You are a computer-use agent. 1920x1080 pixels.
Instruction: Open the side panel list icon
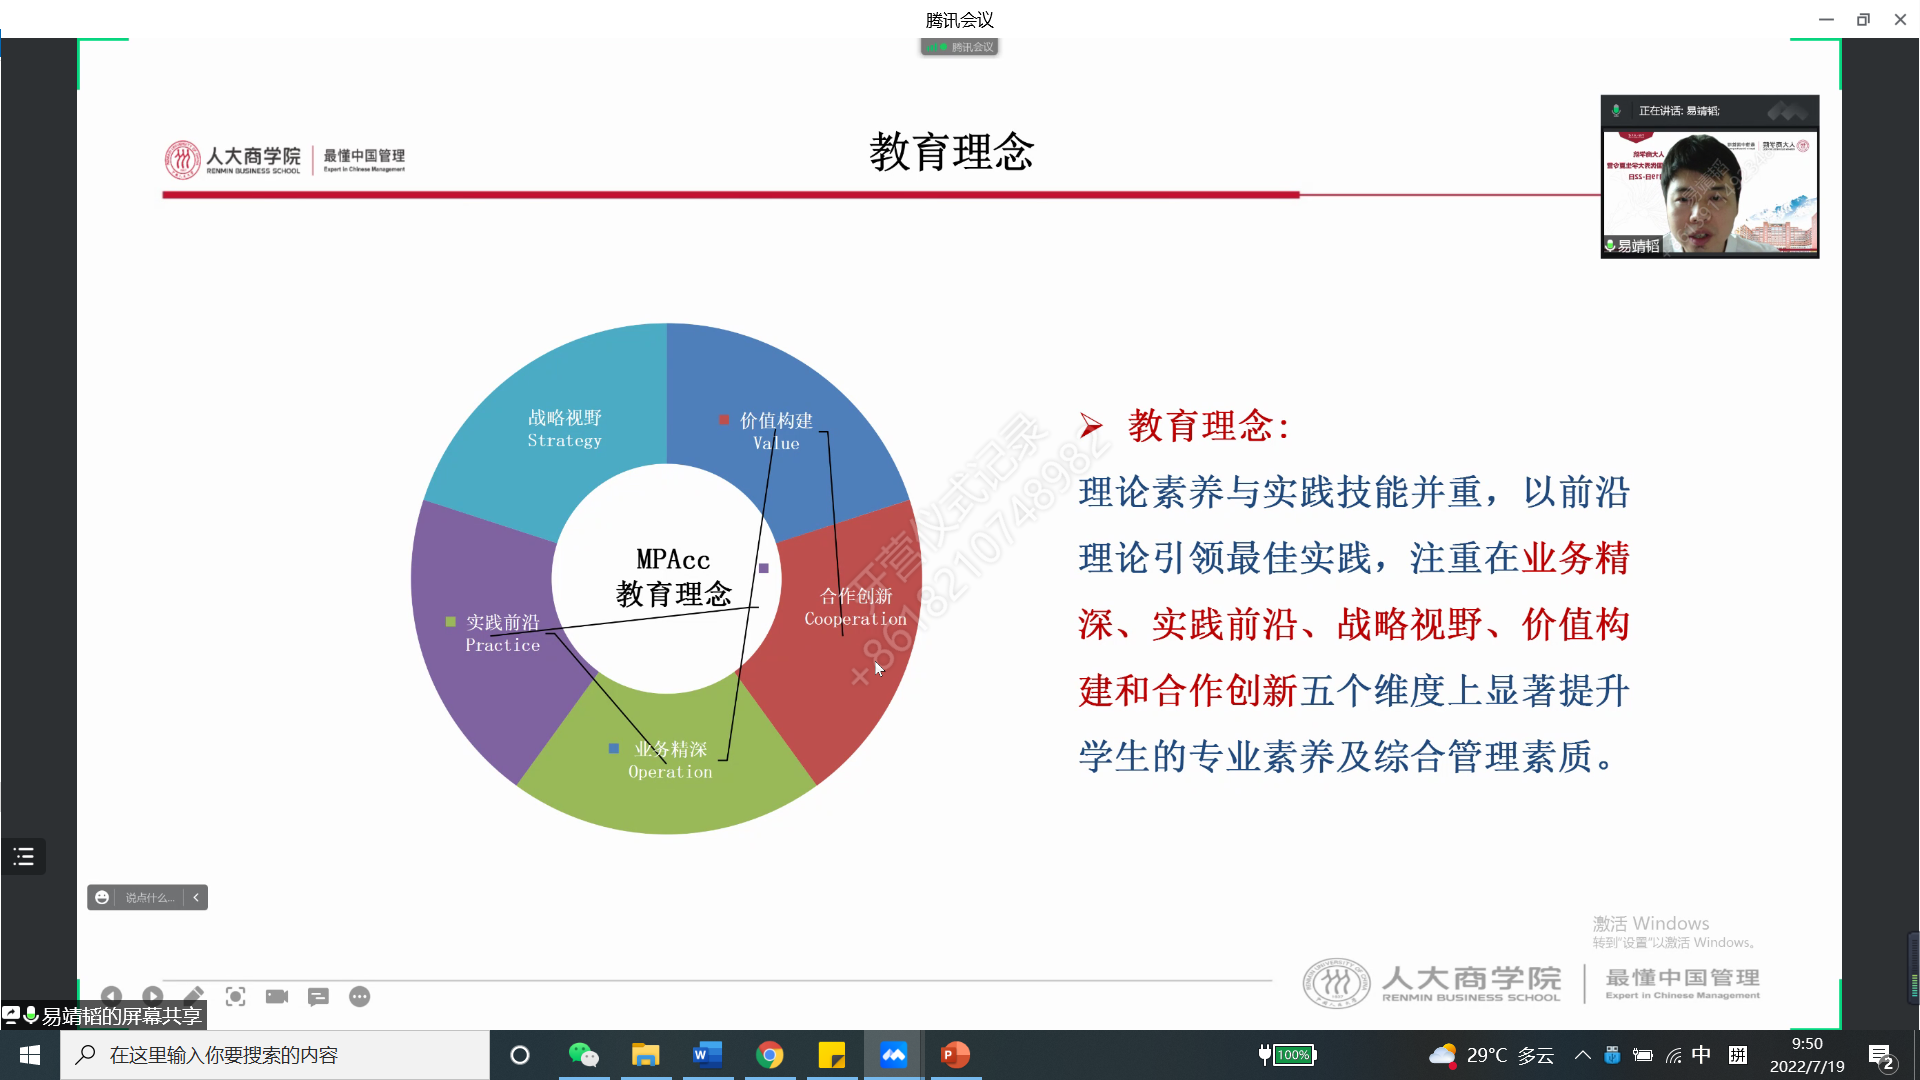click(x=24, y=856)
